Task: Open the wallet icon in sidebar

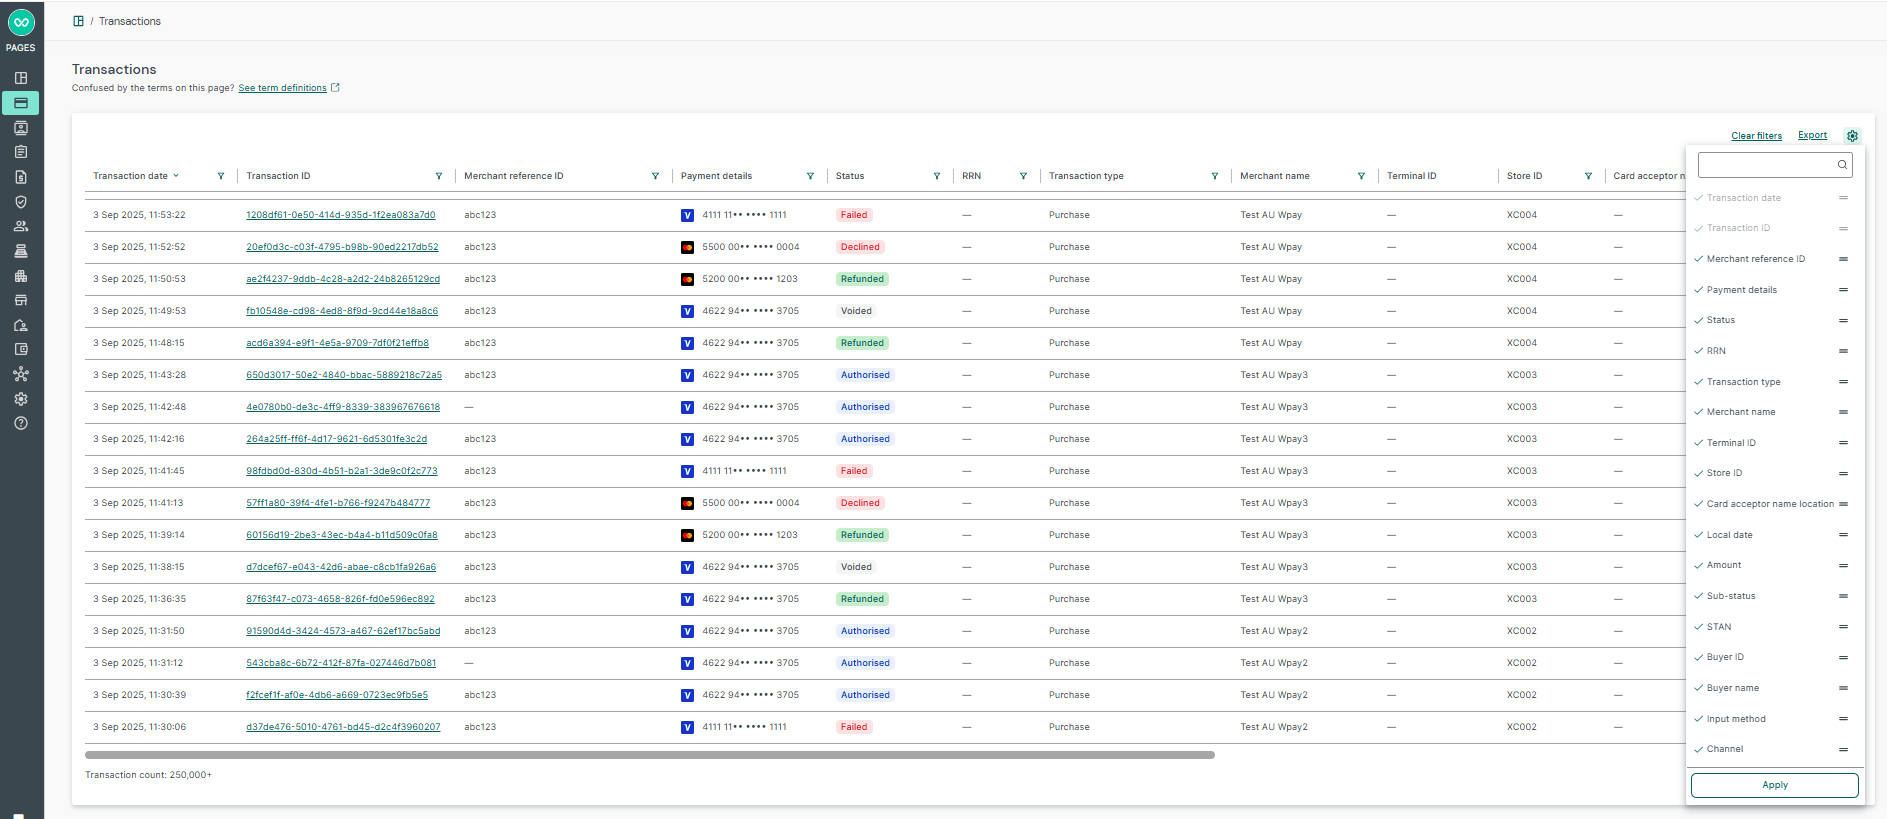Action: 21,349
